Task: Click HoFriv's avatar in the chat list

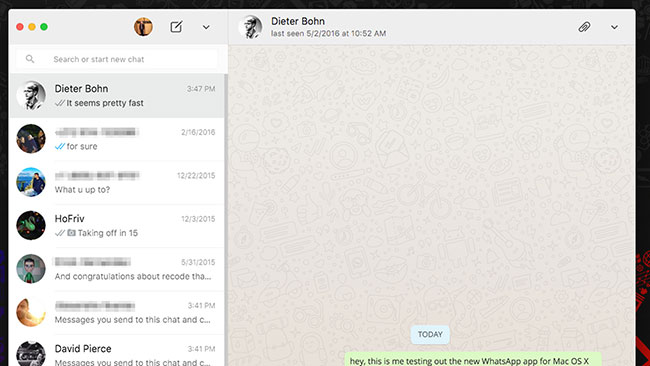Action: (x=31, y=225)
